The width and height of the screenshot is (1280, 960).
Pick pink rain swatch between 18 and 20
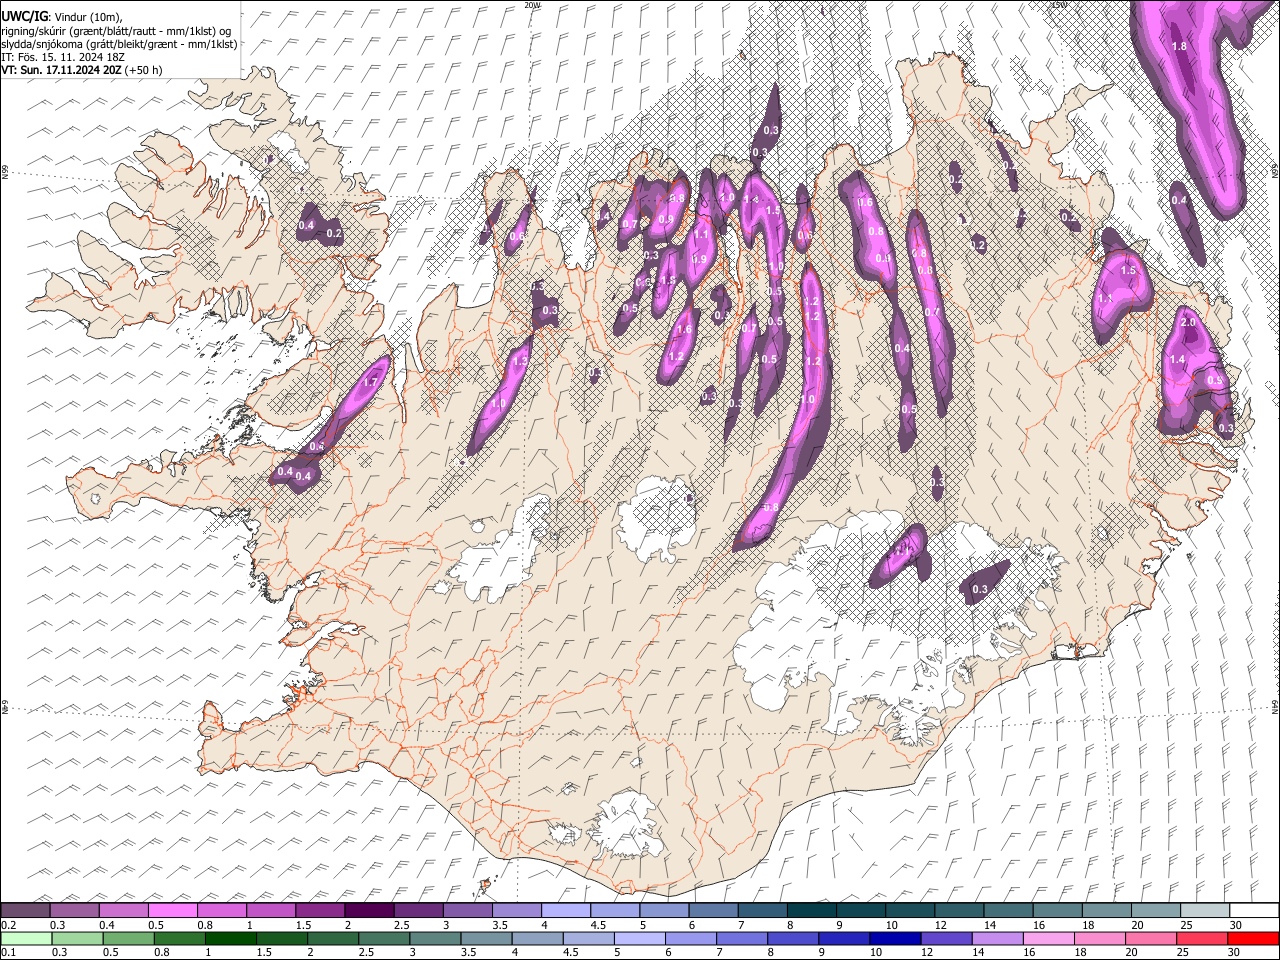[1100, 938]
